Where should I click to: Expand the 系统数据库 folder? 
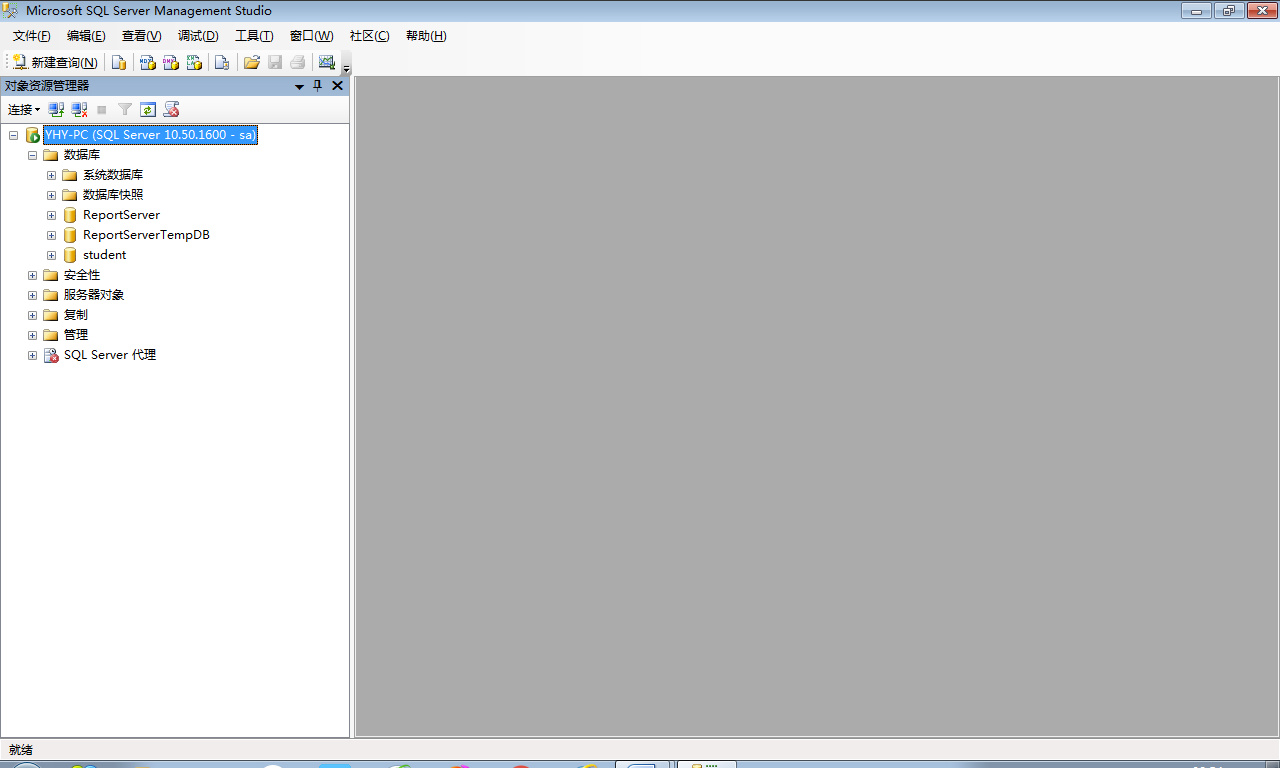[51, 175]
